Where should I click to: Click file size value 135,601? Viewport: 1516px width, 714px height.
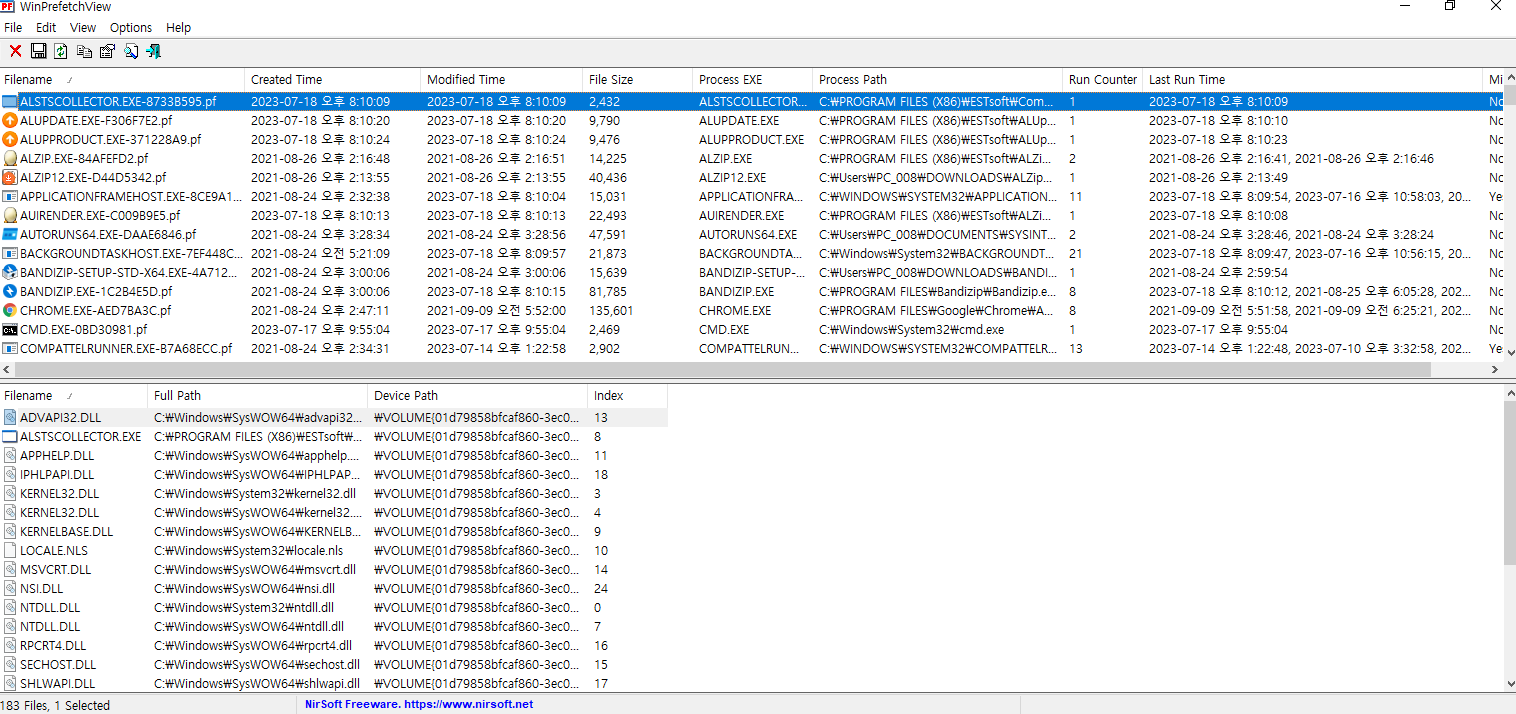coord(611,311)
